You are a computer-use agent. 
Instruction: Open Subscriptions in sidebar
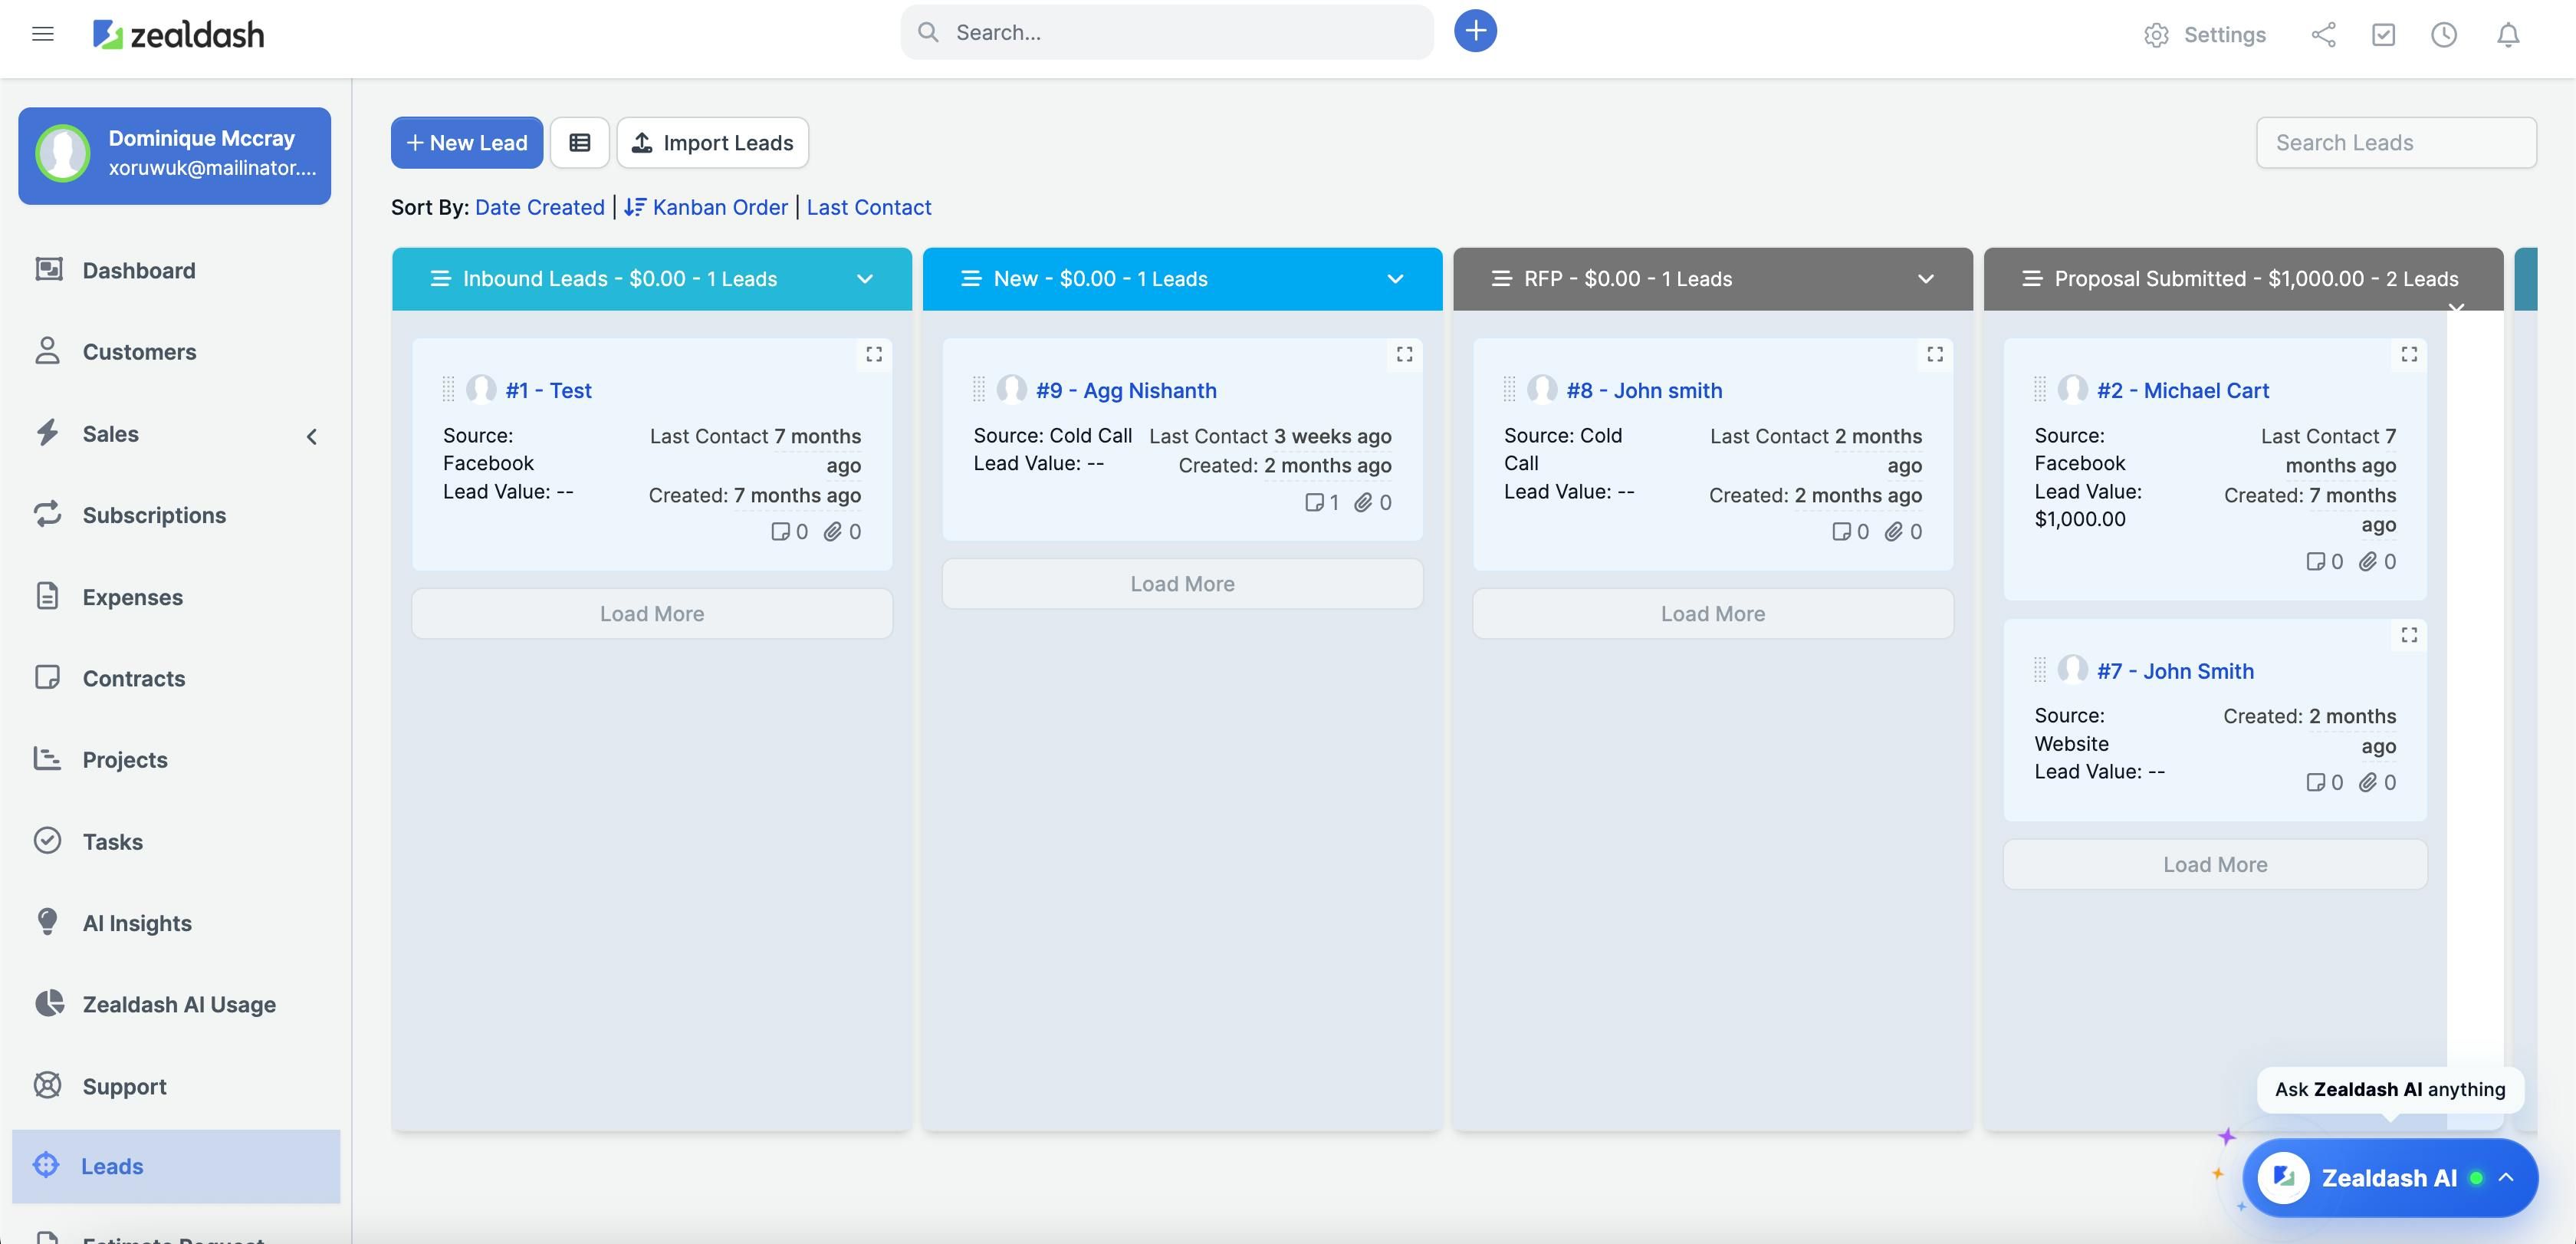click(x=176, y=515)
